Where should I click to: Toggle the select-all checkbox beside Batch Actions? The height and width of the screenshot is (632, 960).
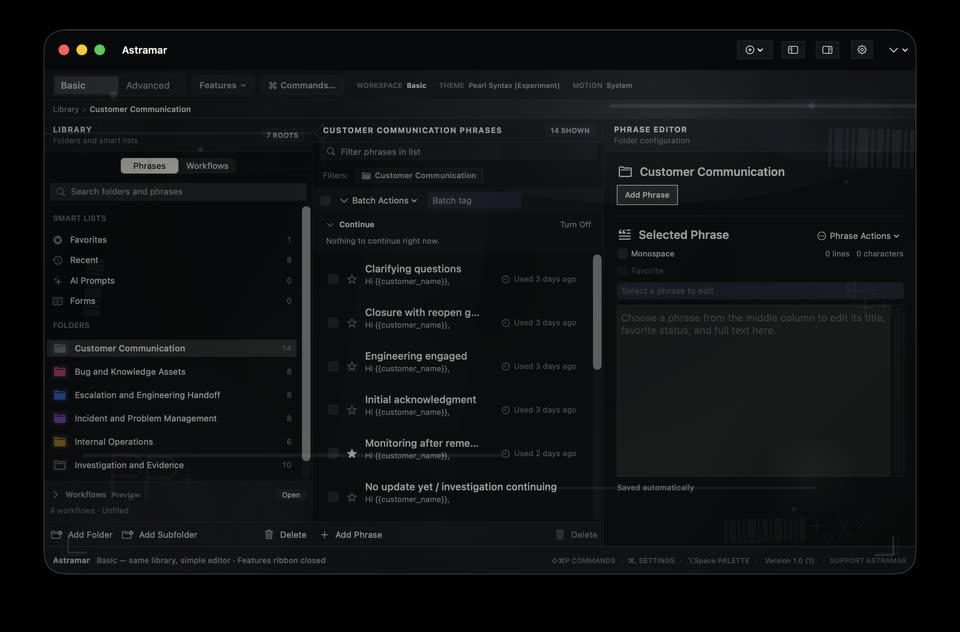326,201
